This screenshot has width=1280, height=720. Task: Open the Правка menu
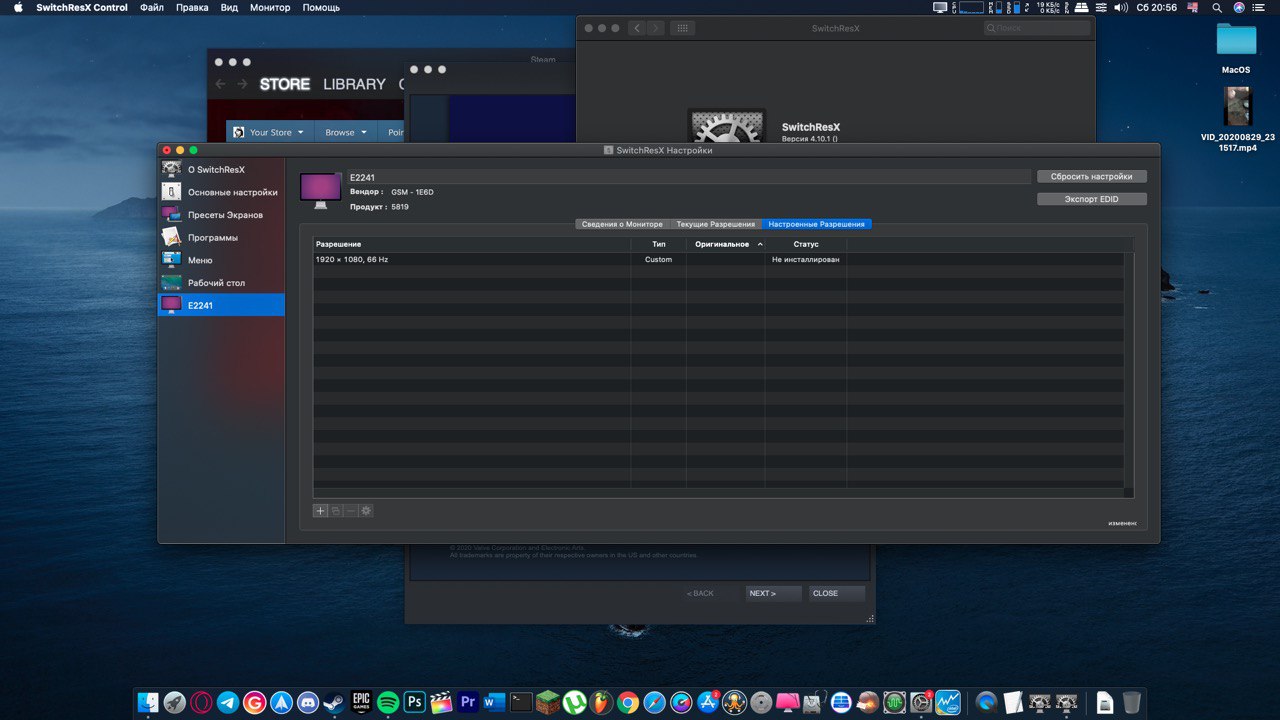[x=192, y=7]
